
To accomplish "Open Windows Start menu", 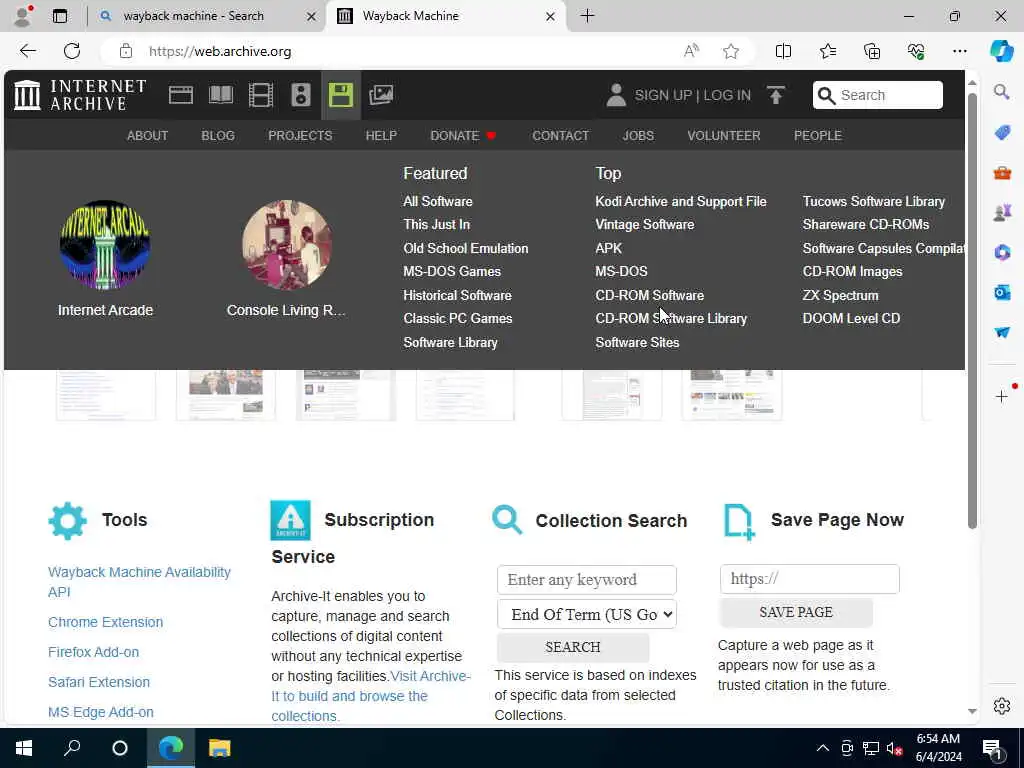I will tap(24, 748).
